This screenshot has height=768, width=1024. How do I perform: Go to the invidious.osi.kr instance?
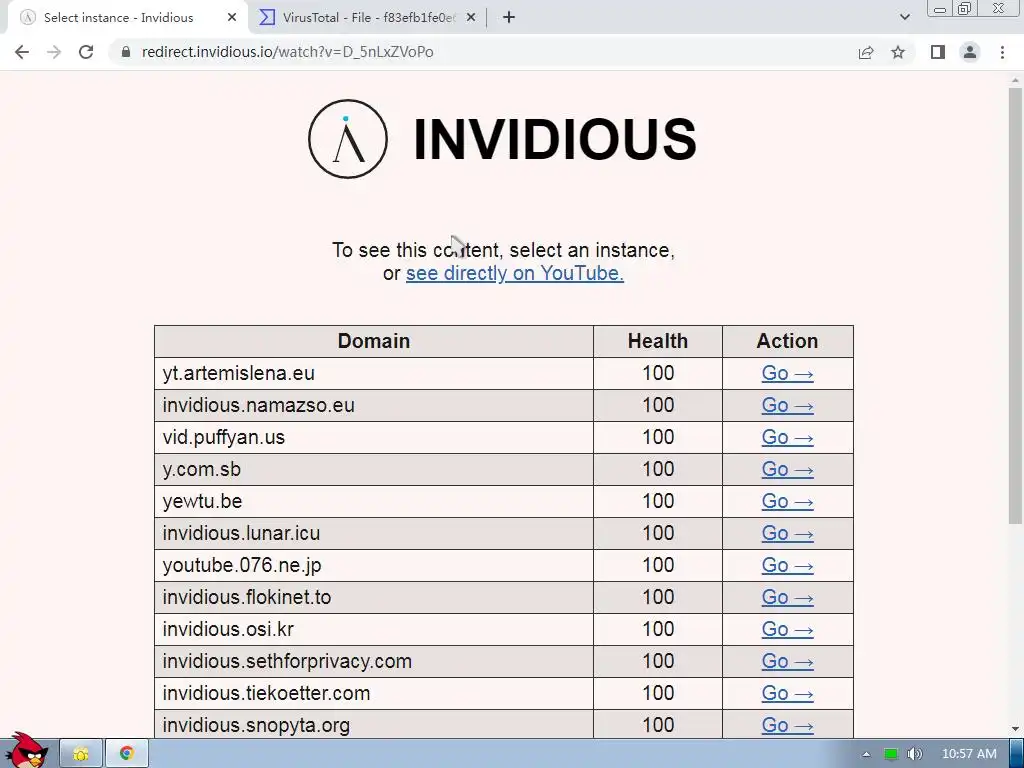(788, 630)
